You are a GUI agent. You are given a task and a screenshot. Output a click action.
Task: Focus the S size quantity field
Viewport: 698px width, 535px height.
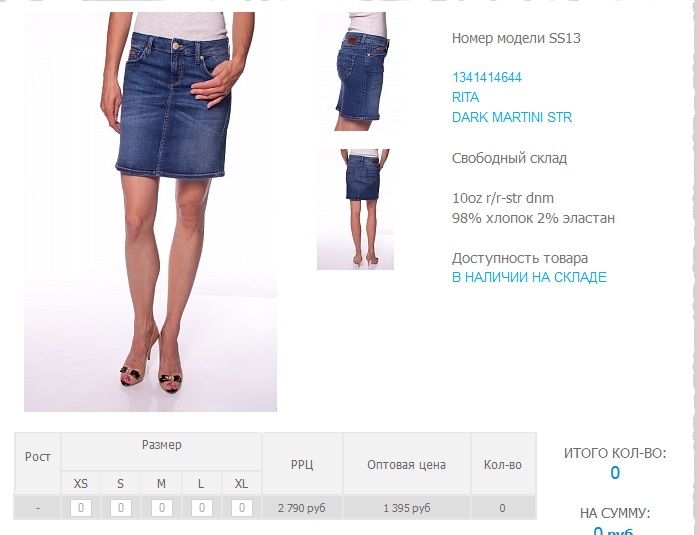pos(121,508)
